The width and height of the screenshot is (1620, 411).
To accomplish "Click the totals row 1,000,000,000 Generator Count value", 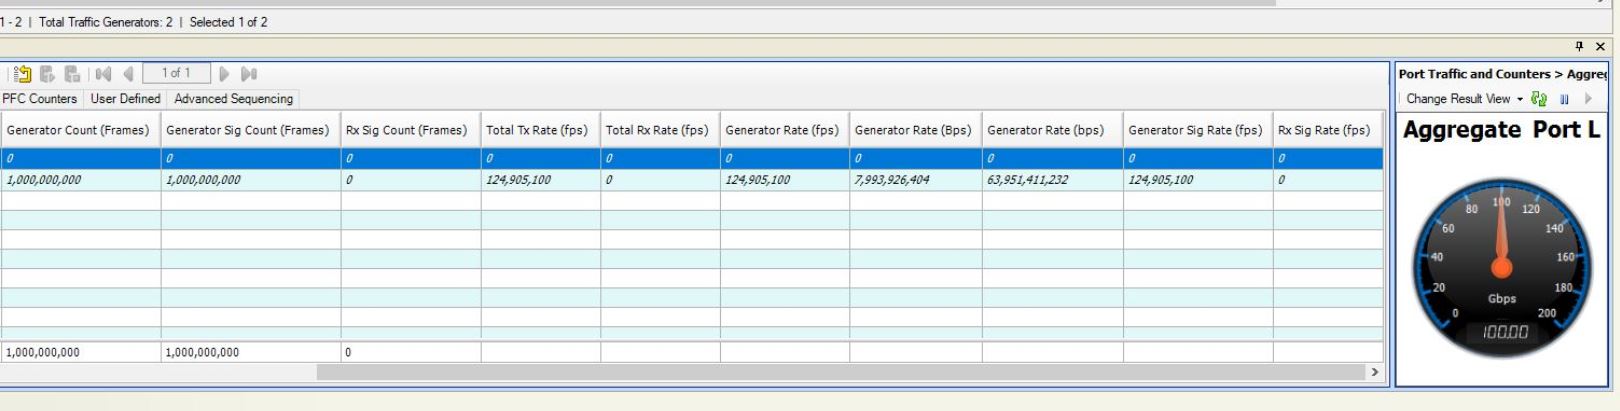I will point(80,352).
